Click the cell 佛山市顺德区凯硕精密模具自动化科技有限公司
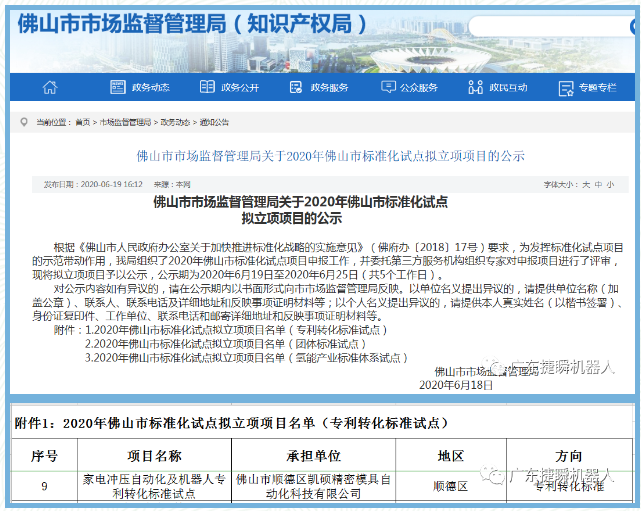The image size is (641, 511). tap(313, 486)
